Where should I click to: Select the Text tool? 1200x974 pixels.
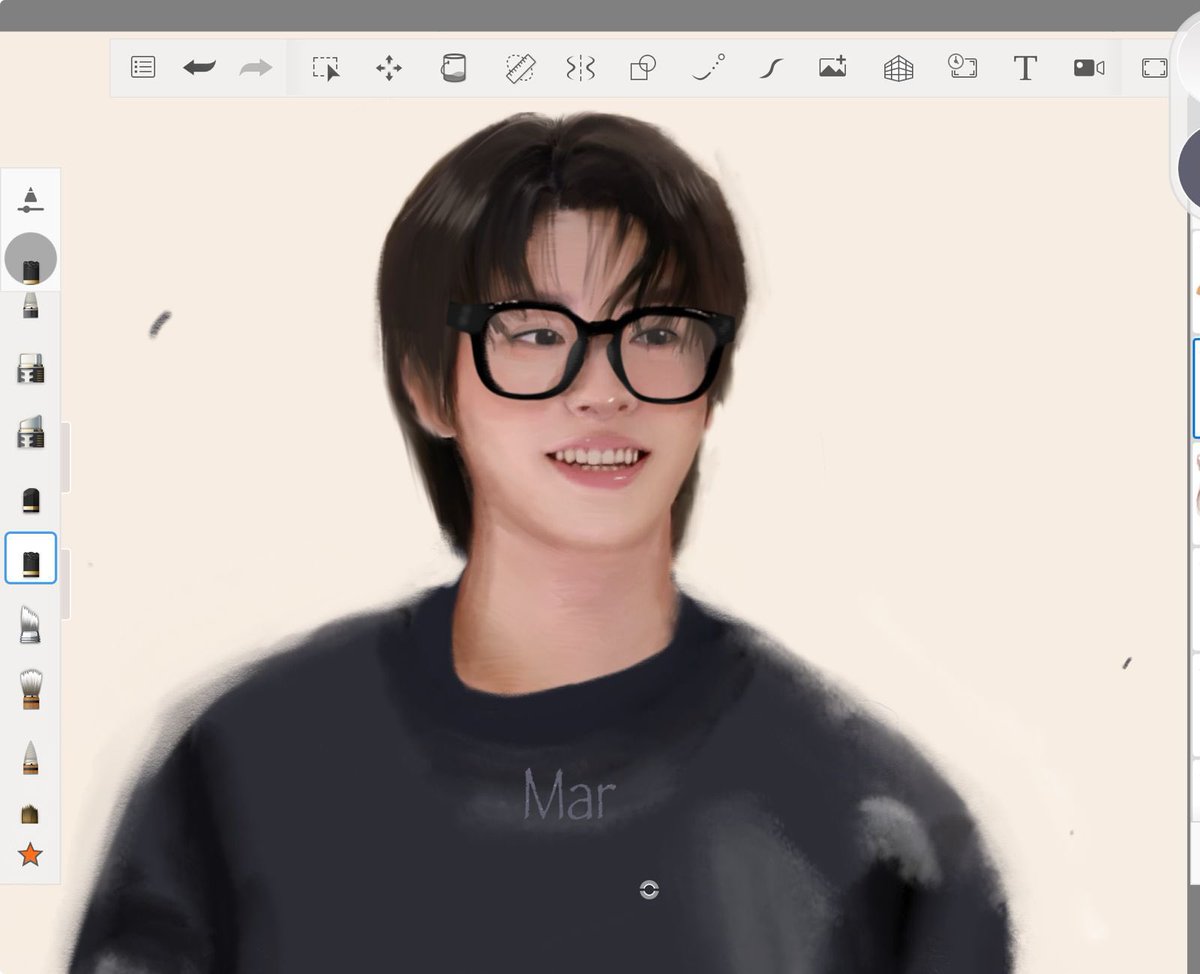point(1025,67)
